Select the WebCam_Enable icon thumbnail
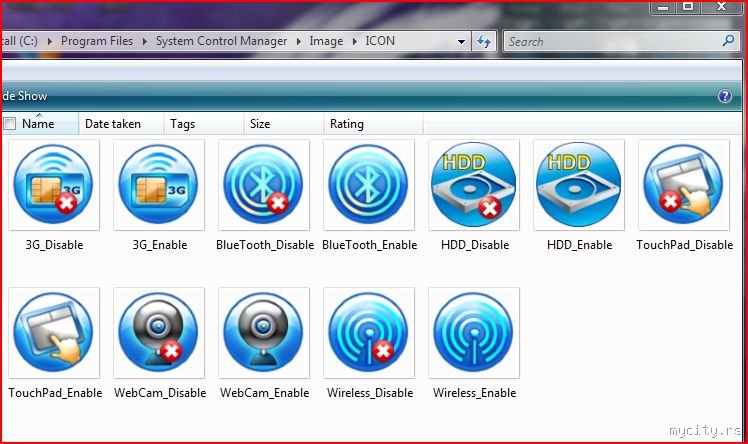Viewport: 748px width, 444px height. 264,333
